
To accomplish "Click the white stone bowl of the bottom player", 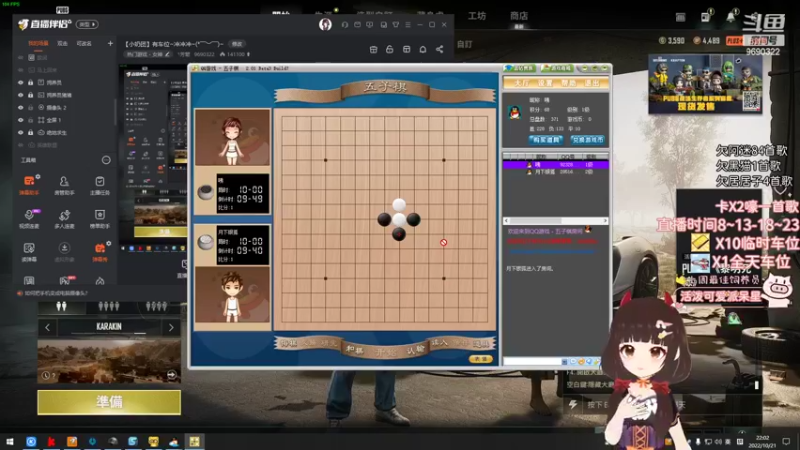I will 206,242.
